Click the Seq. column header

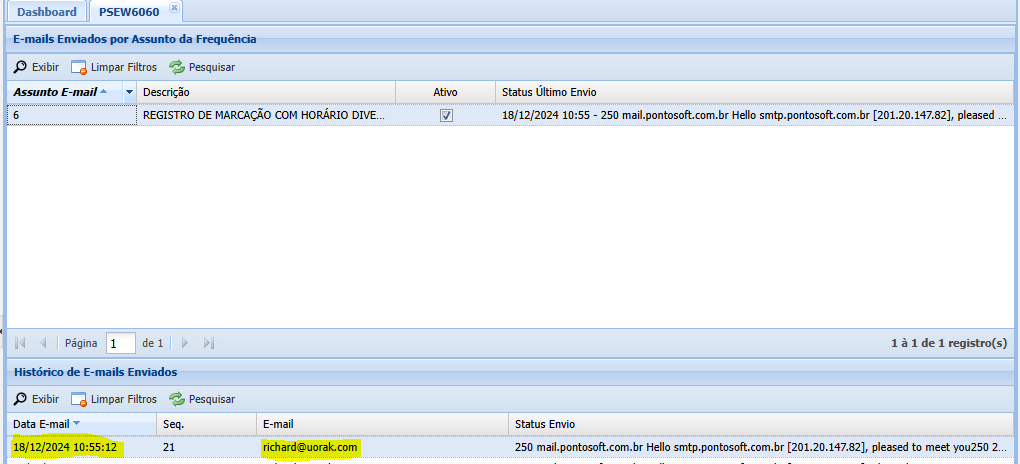click(206, 424)
